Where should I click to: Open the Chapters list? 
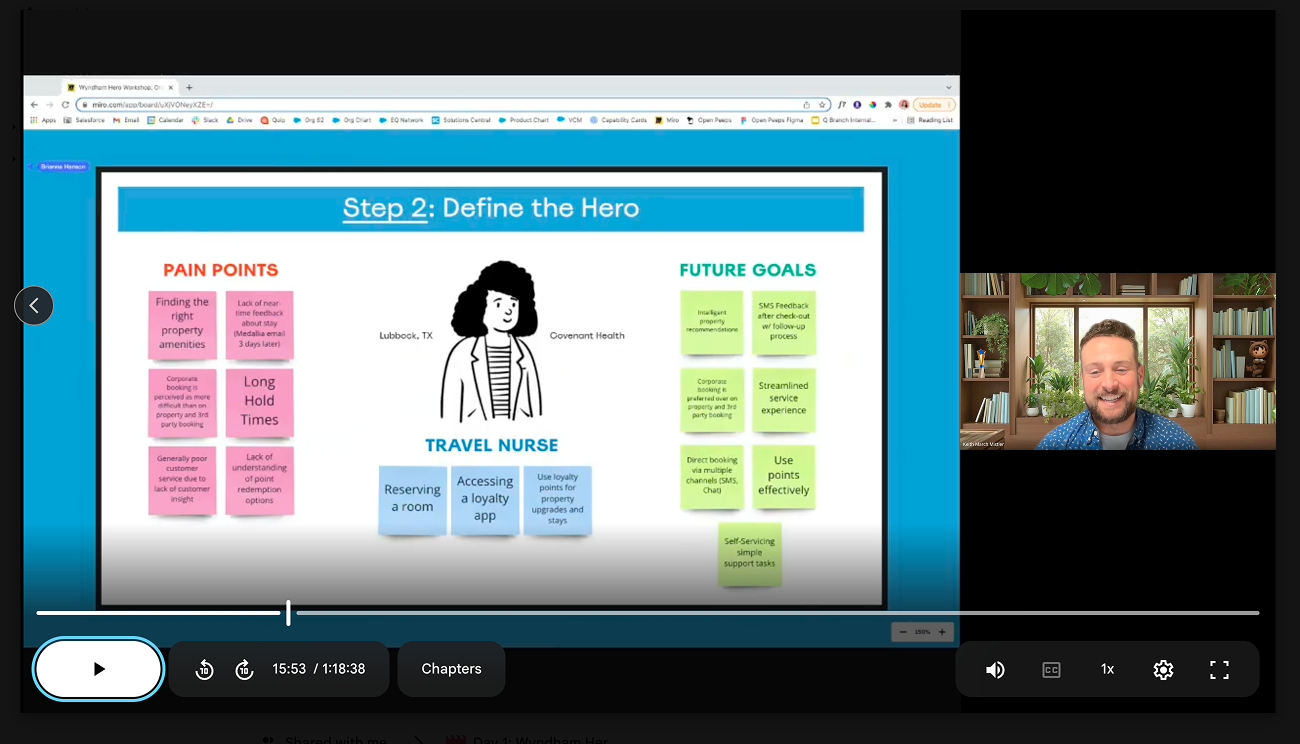tap(451, 669)
